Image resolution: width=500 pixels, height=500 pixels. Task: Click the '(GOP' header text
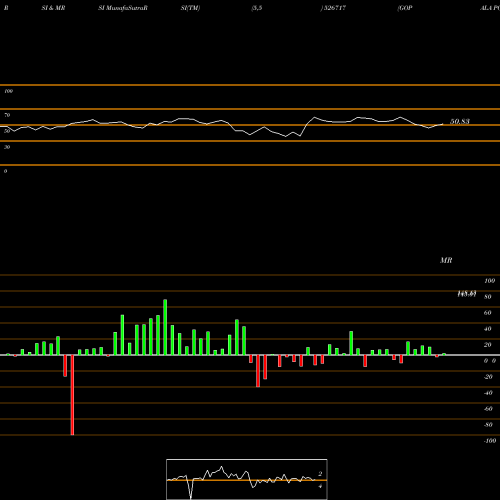(x=405, y=8)
